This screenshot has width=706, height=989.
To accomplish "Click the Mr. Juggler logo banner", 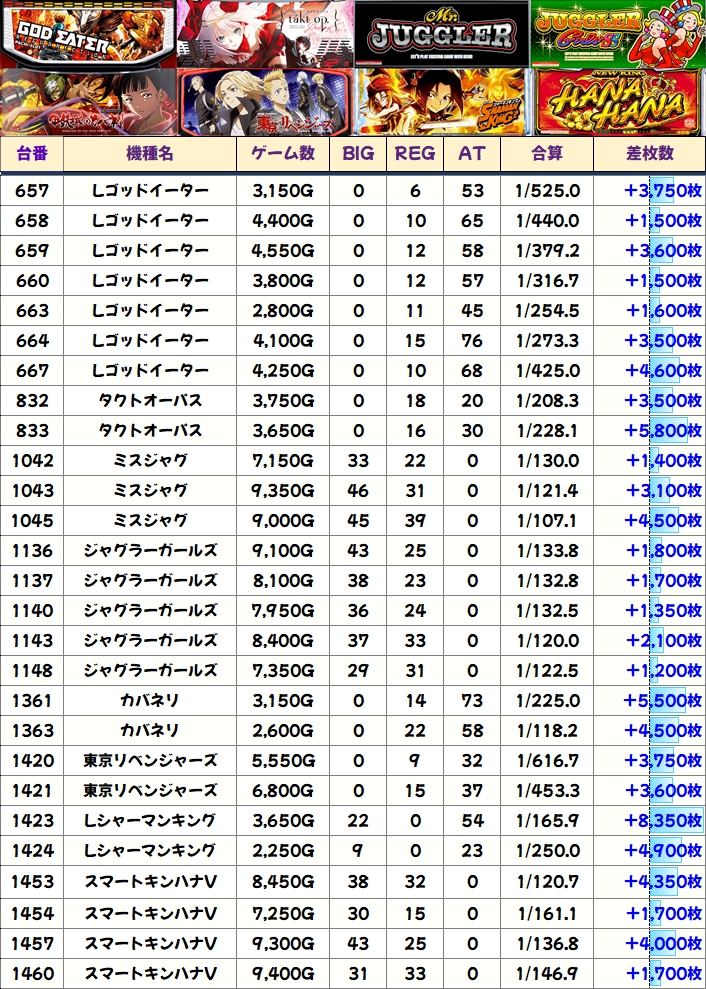I will (442, 34).
